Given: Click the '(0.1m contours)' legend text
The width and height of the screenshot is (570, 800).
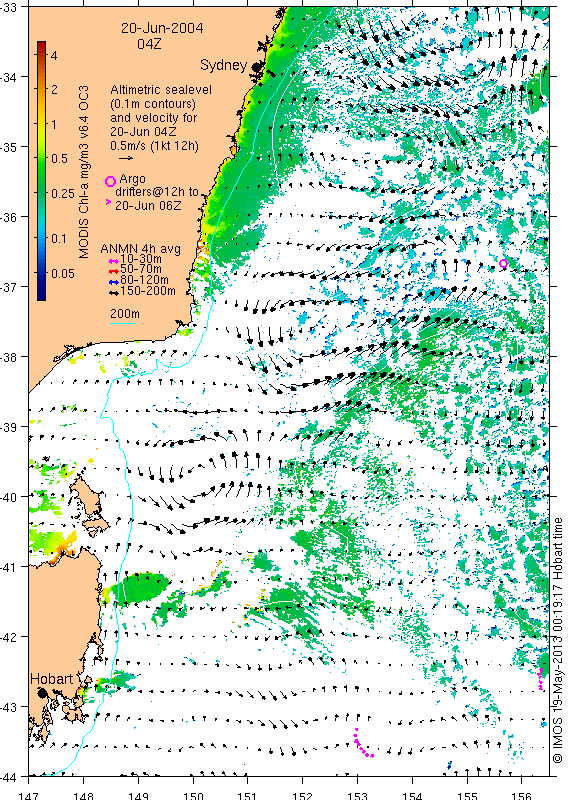Looking at the screenshot, I should tap(153, 104).
